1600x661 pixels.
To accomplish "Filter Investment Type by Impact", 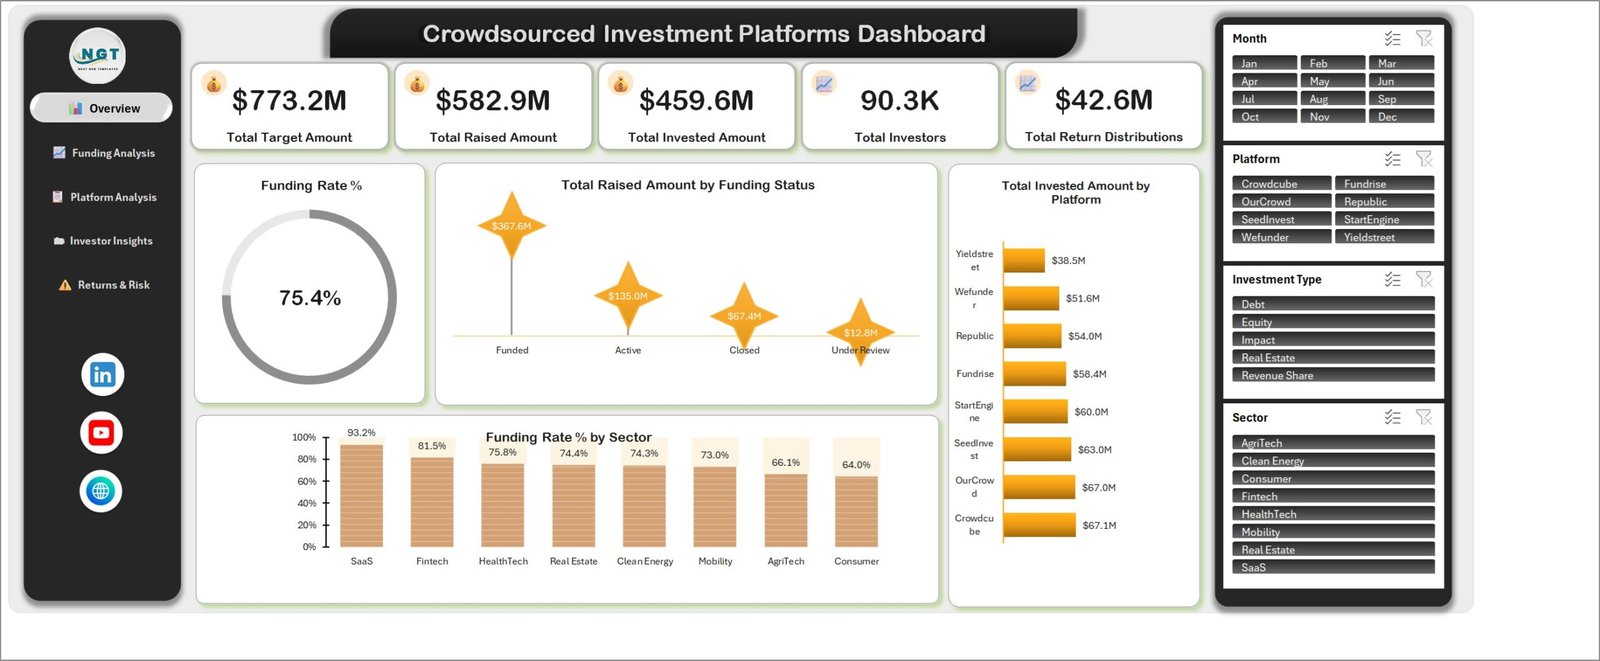I will 1333,340.
